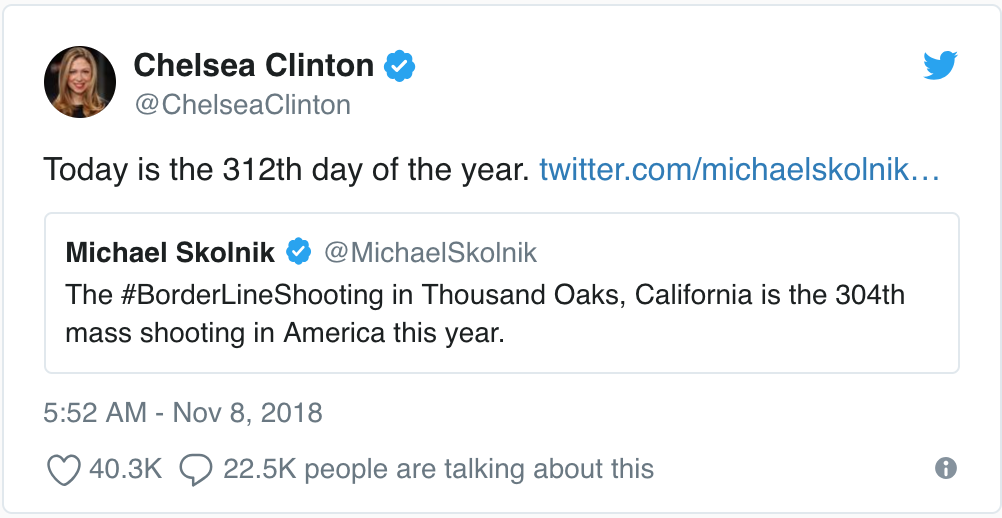Click "mass shooting in America this year" line

tap(285, 332)
